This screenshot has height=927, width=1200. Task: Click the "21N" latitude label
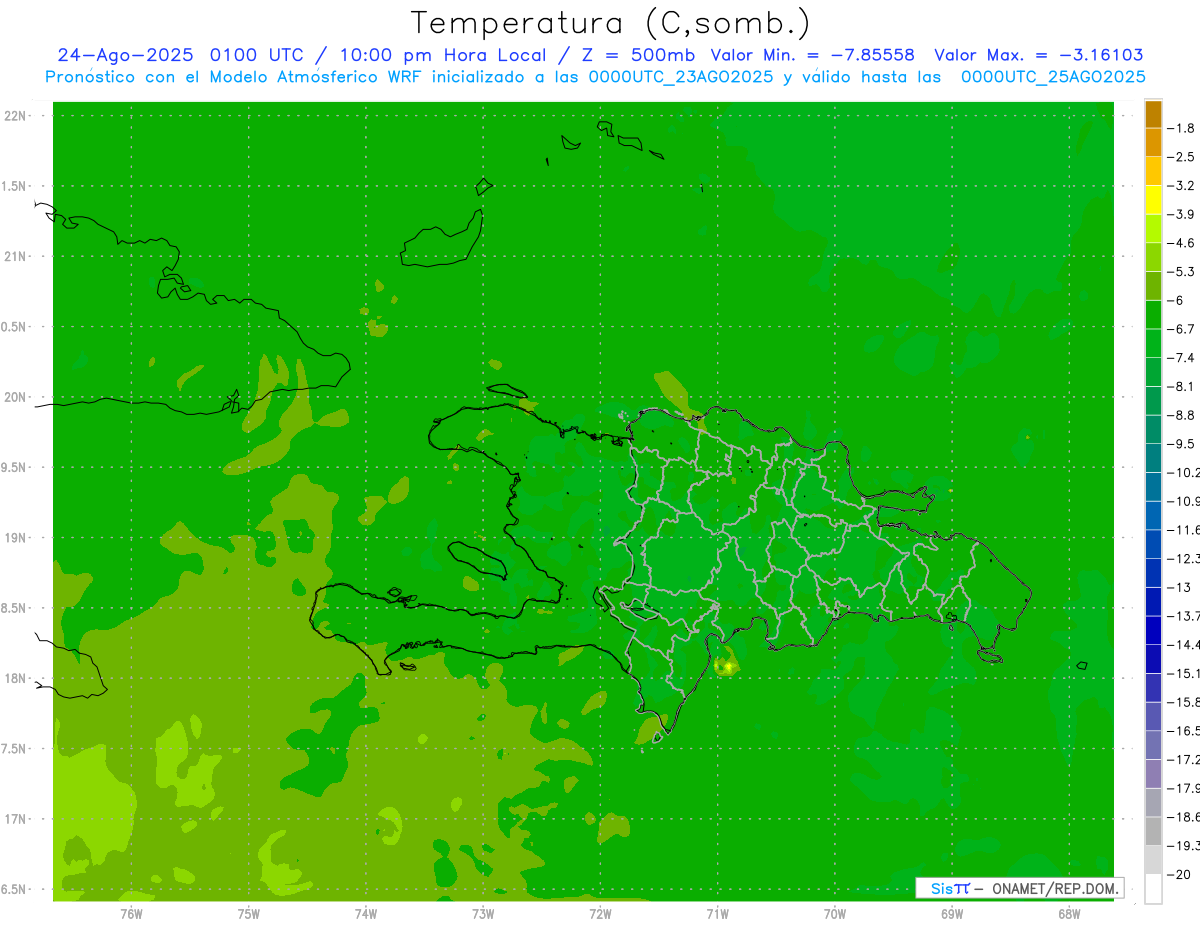click(16, 256)
